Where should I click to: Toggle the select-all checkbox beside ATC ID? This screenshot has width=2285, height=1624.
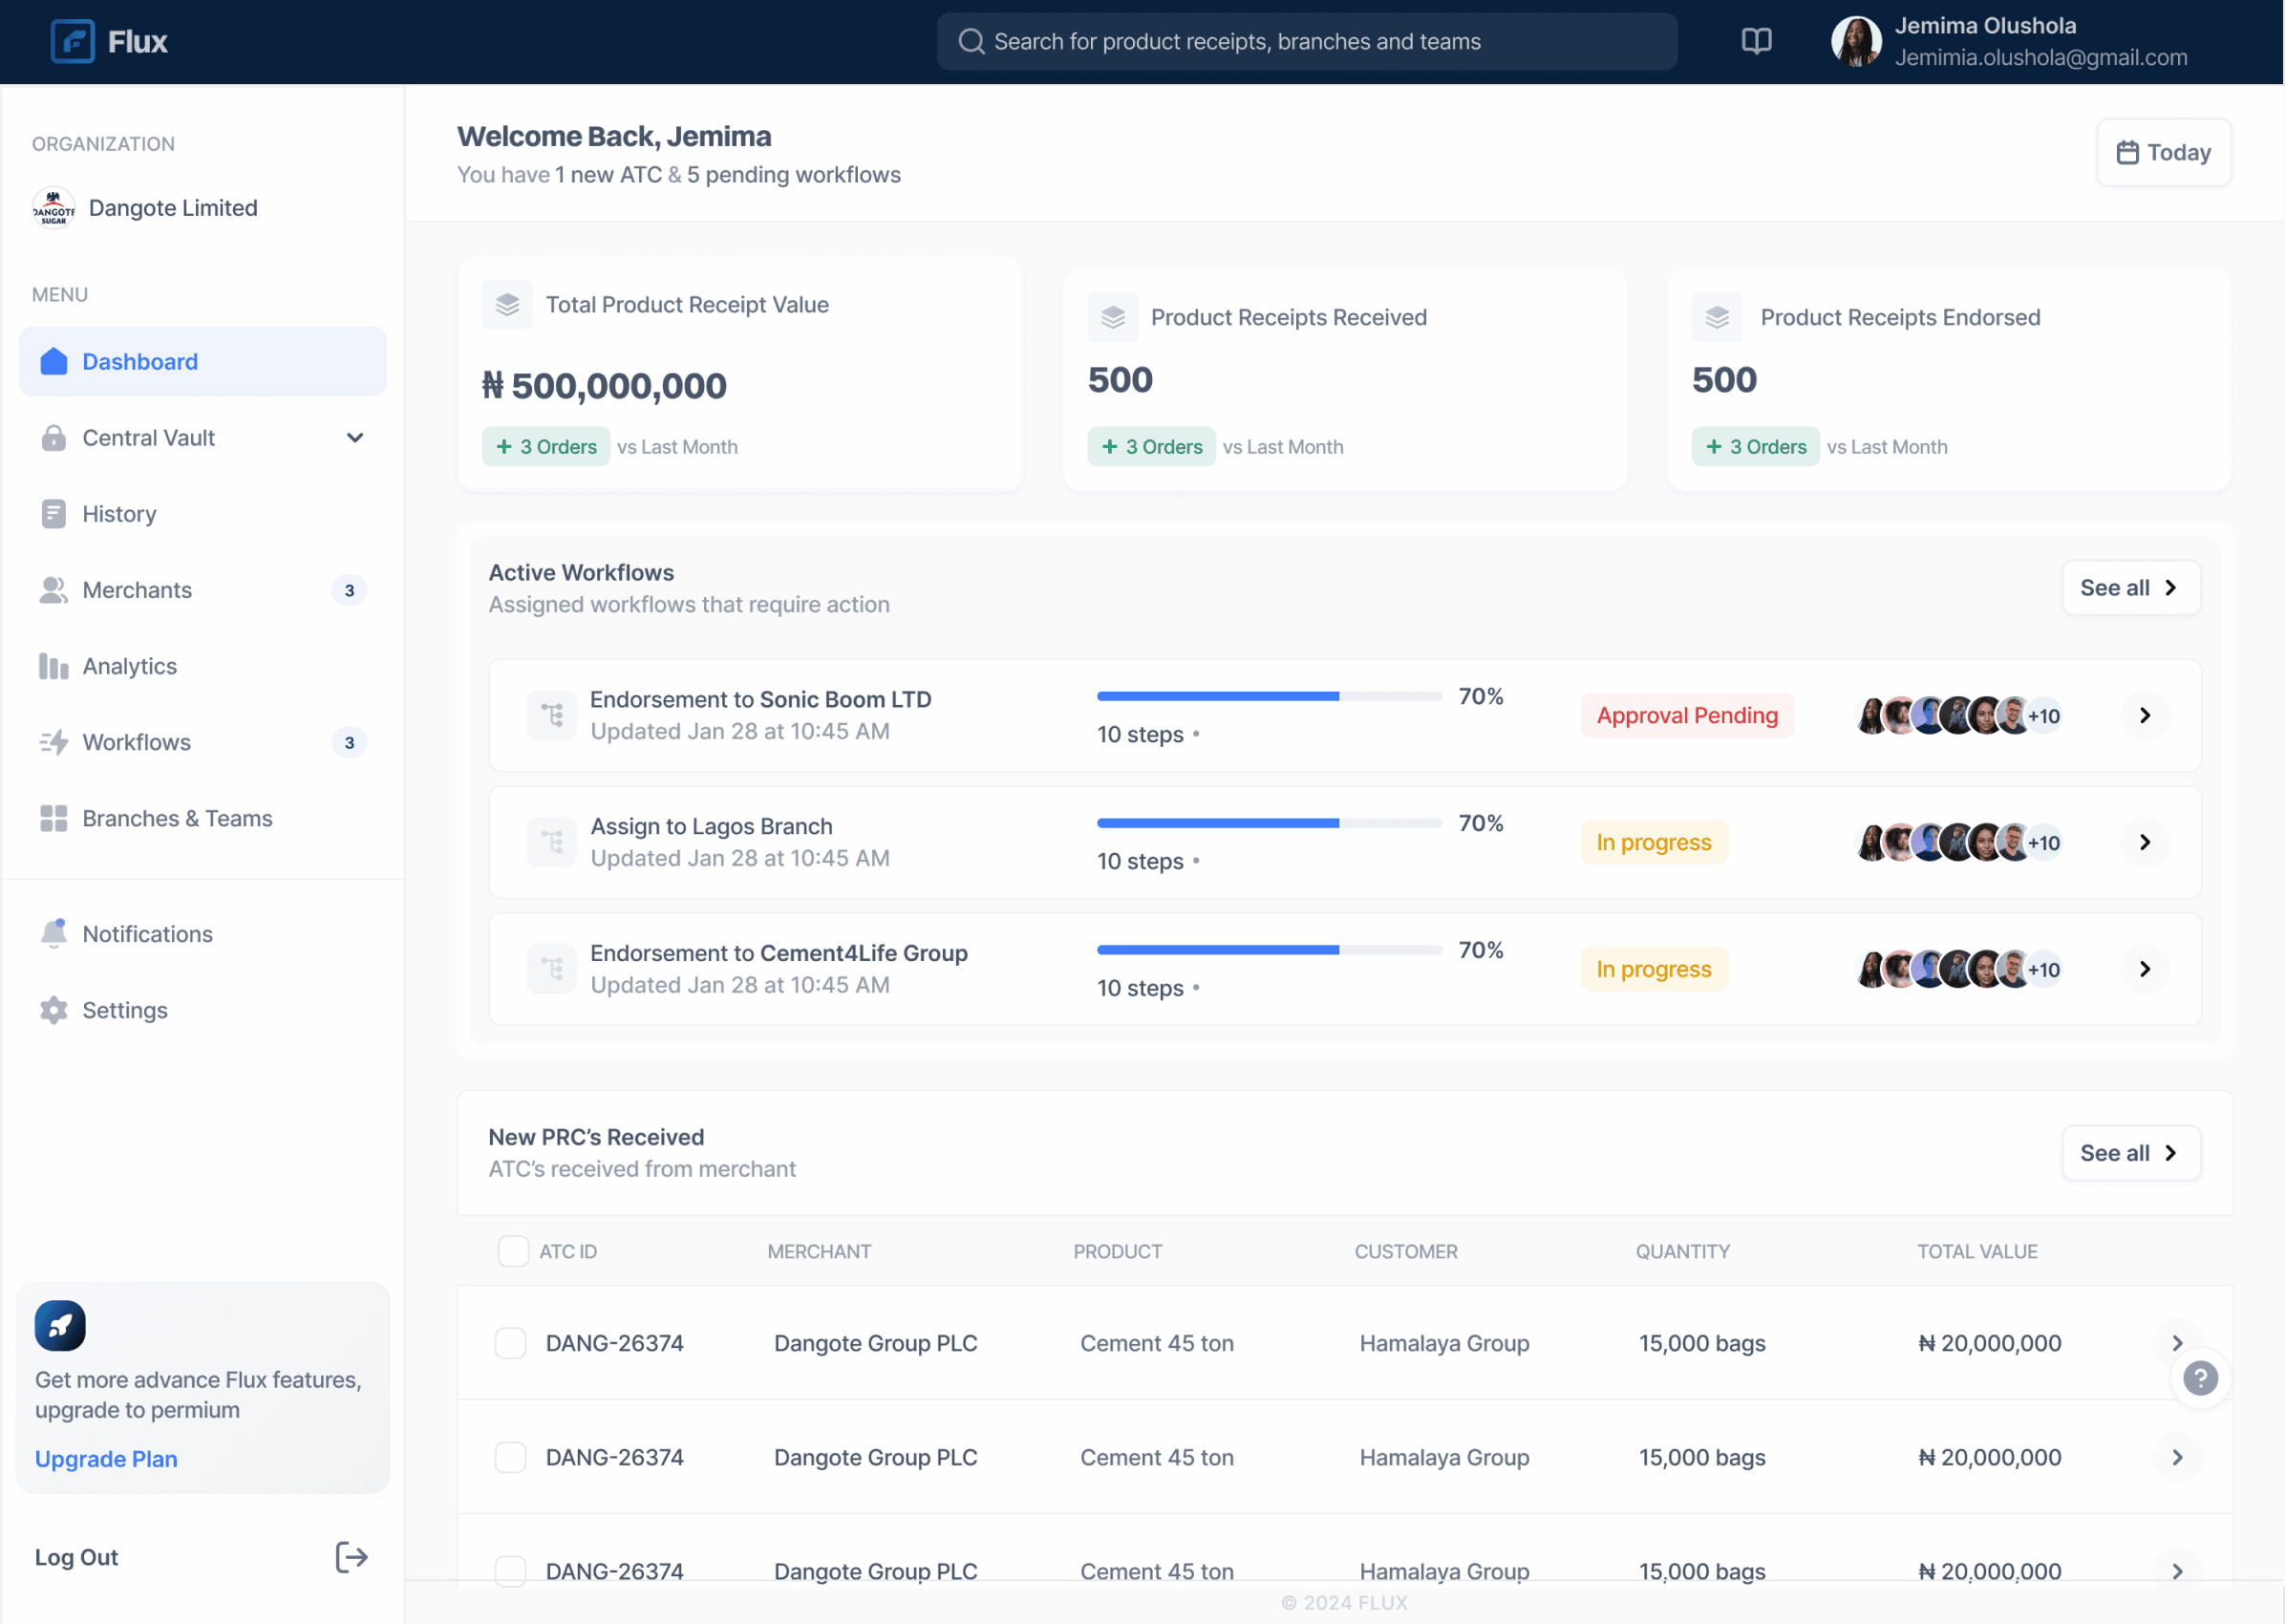[513, 1251]
